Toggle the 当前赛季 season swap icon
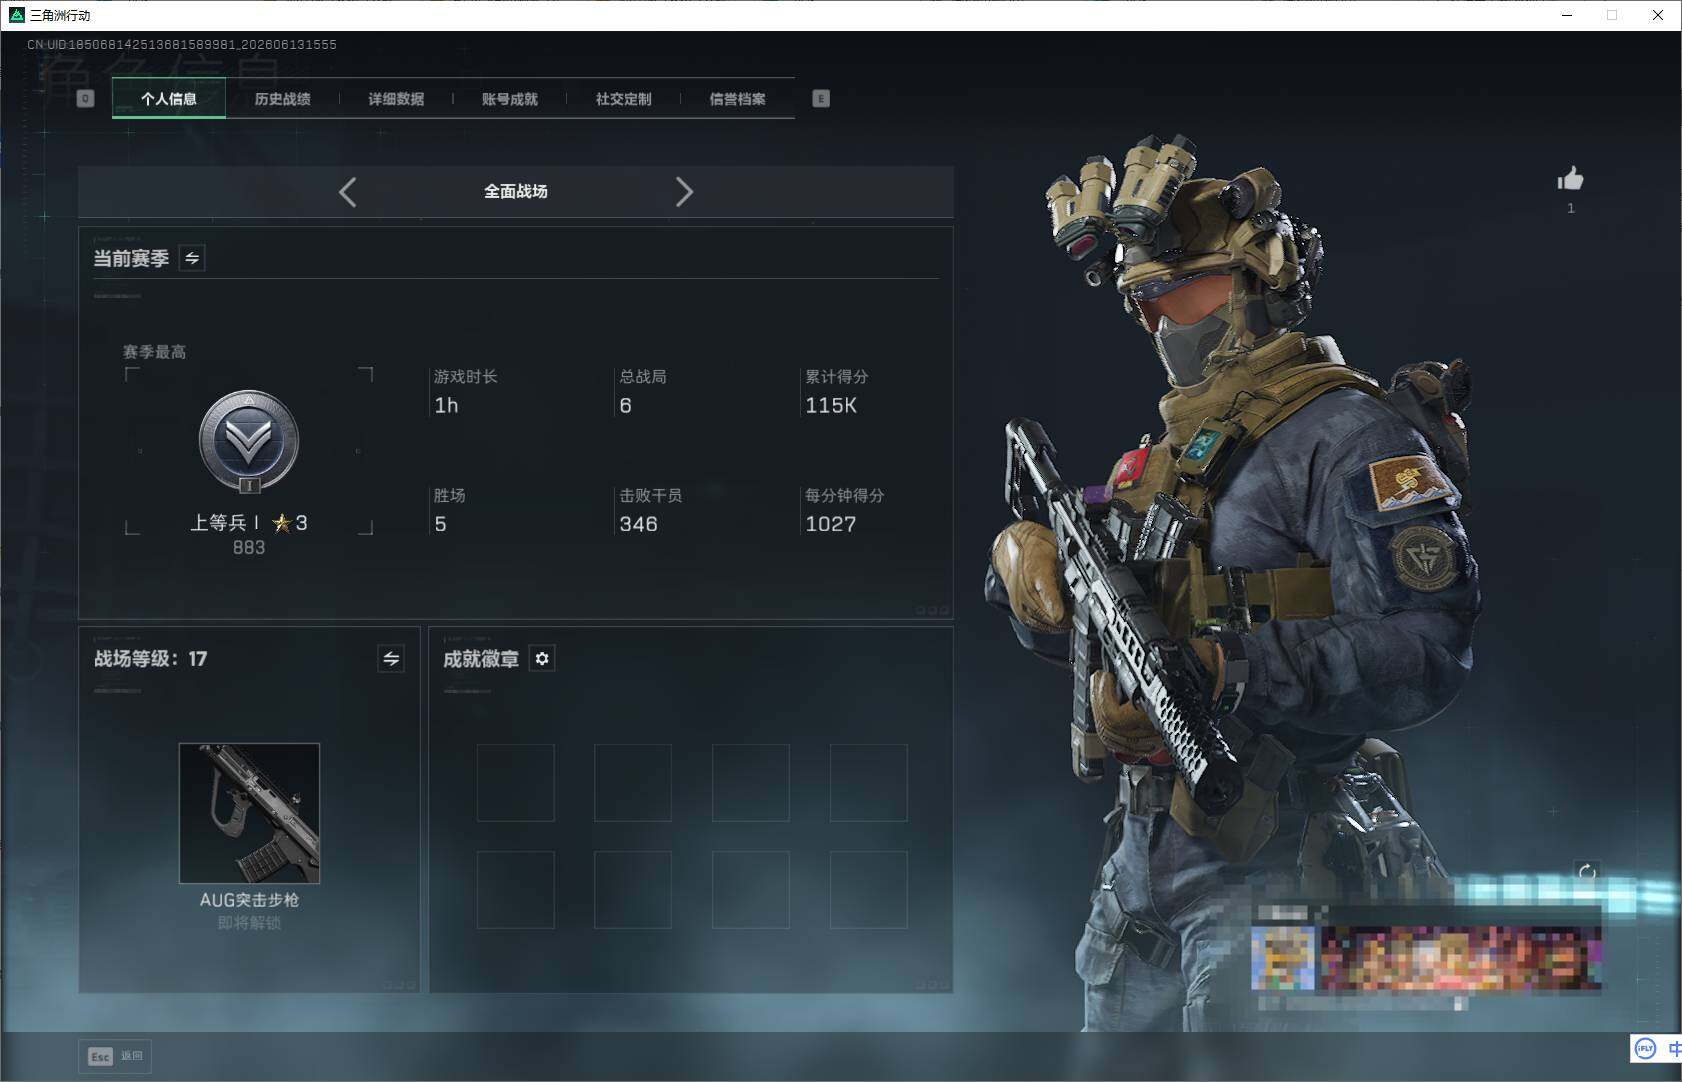Viewport: 1682px width, 1082px height. pos(192,258)
